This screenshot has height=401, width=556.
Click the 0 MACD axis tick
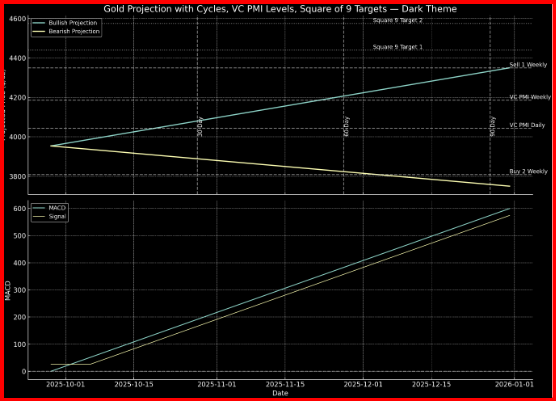[24, 372]
